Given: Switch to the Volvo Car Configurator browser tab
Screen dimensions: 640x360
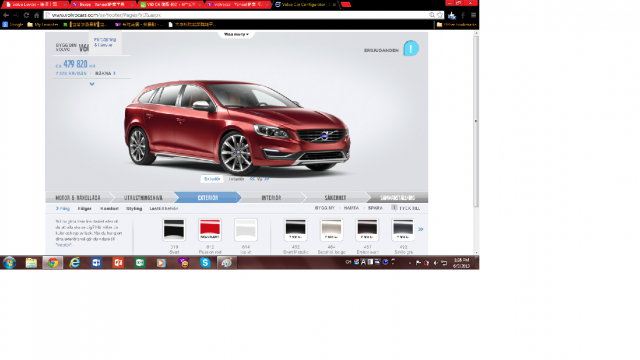Looking at the screenshot, I should tap(304, 4).
